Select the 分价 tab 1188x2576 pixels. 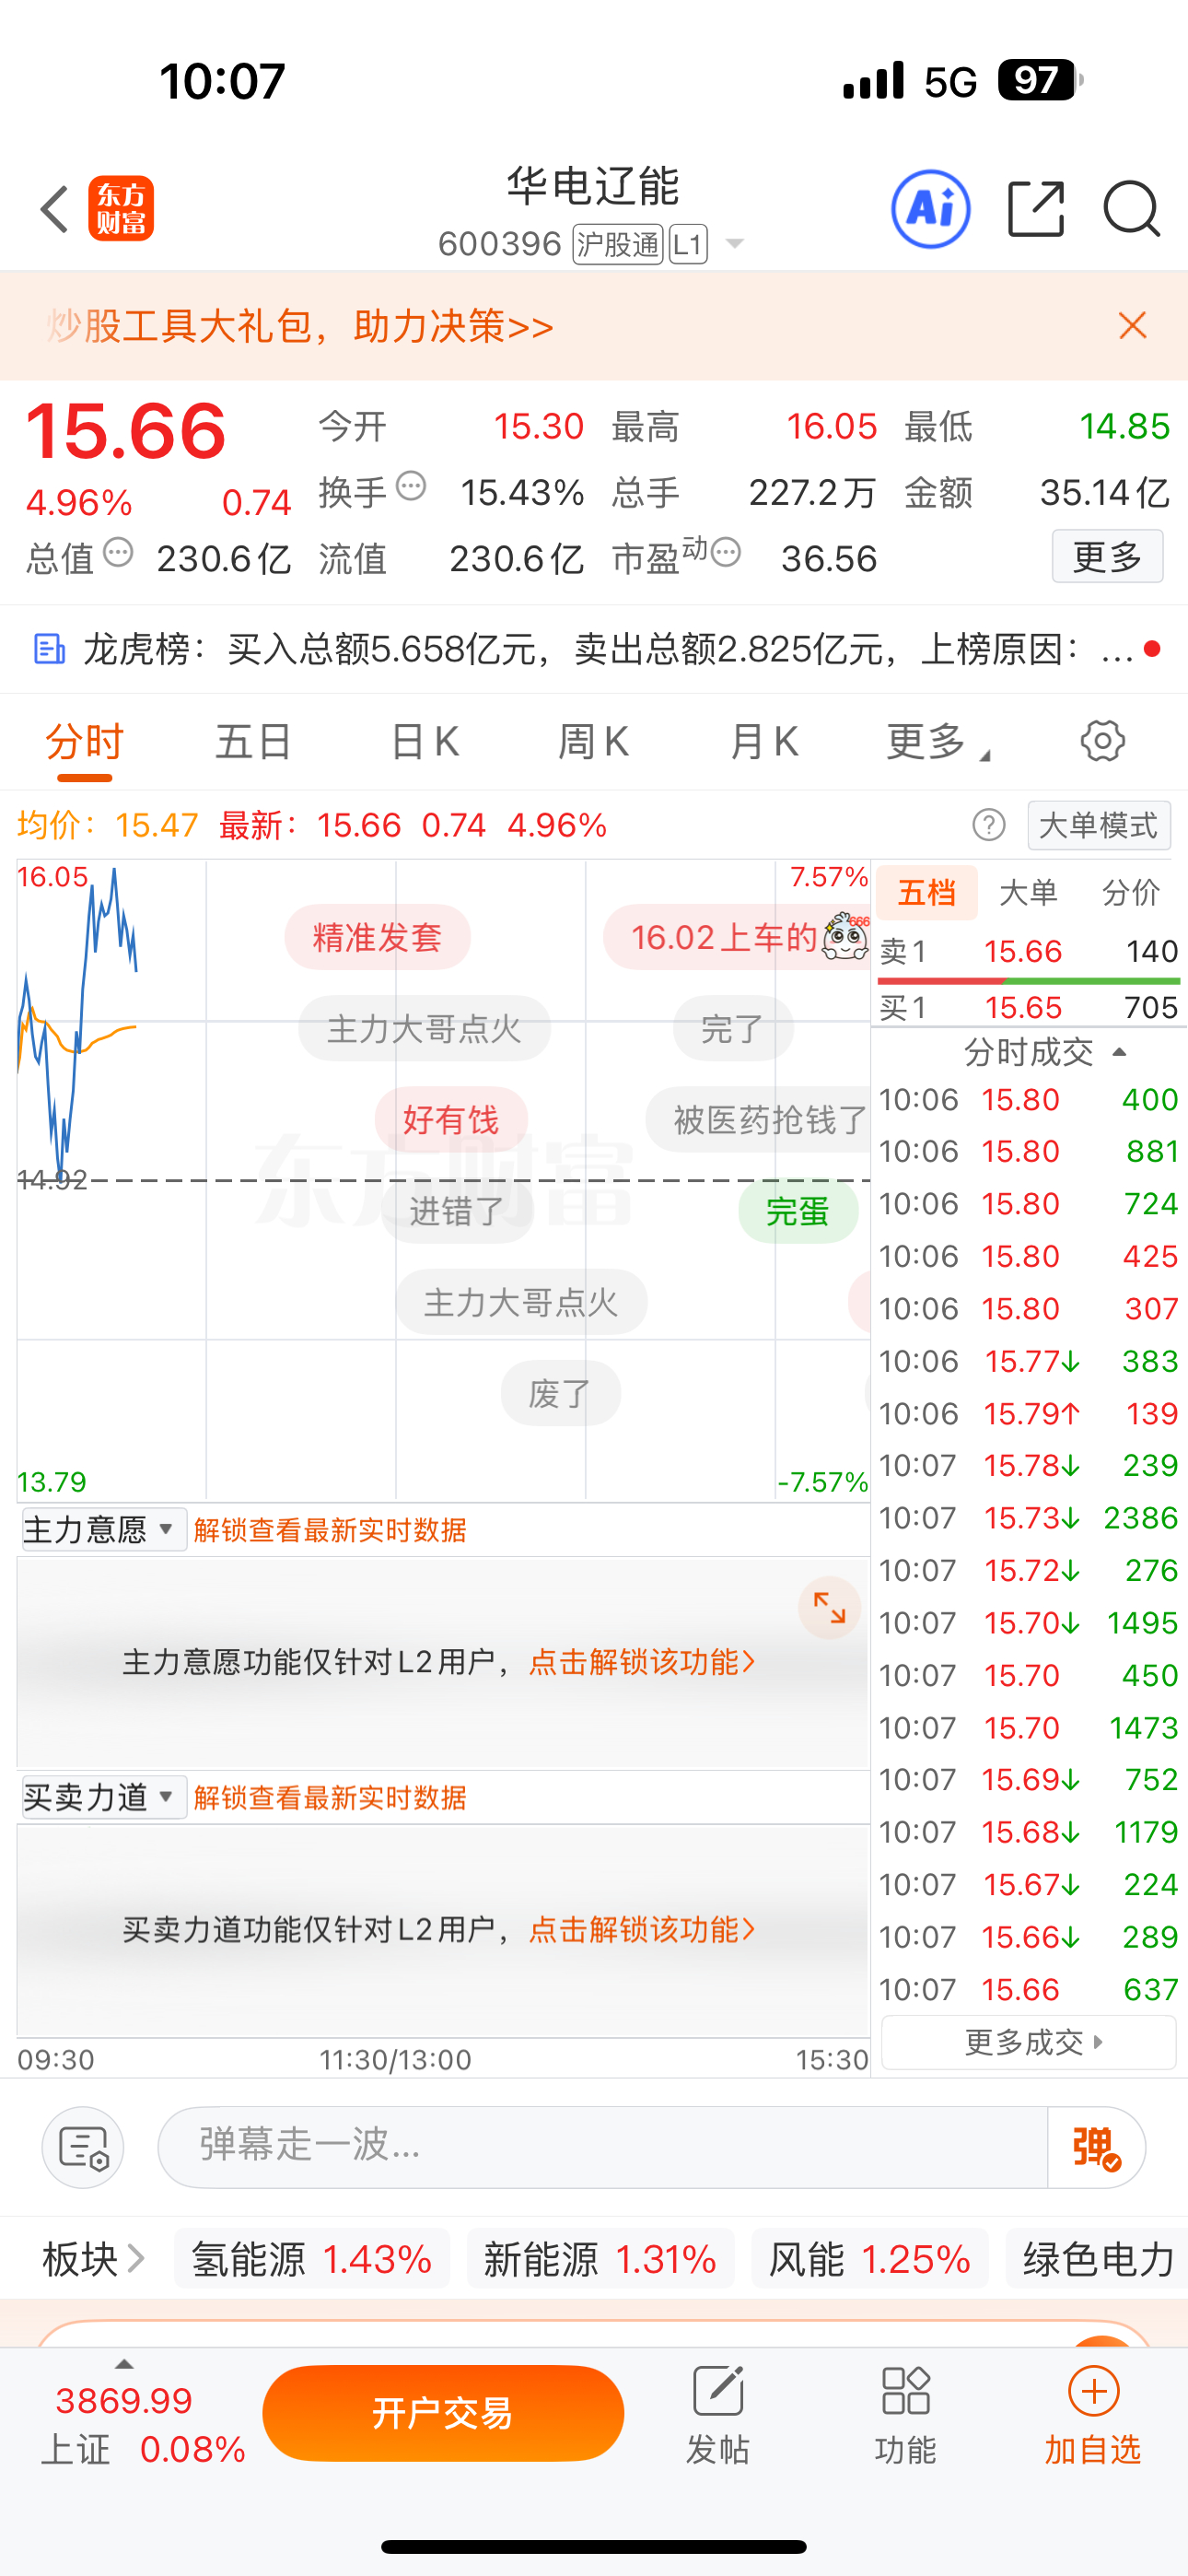click(1131, 892)
